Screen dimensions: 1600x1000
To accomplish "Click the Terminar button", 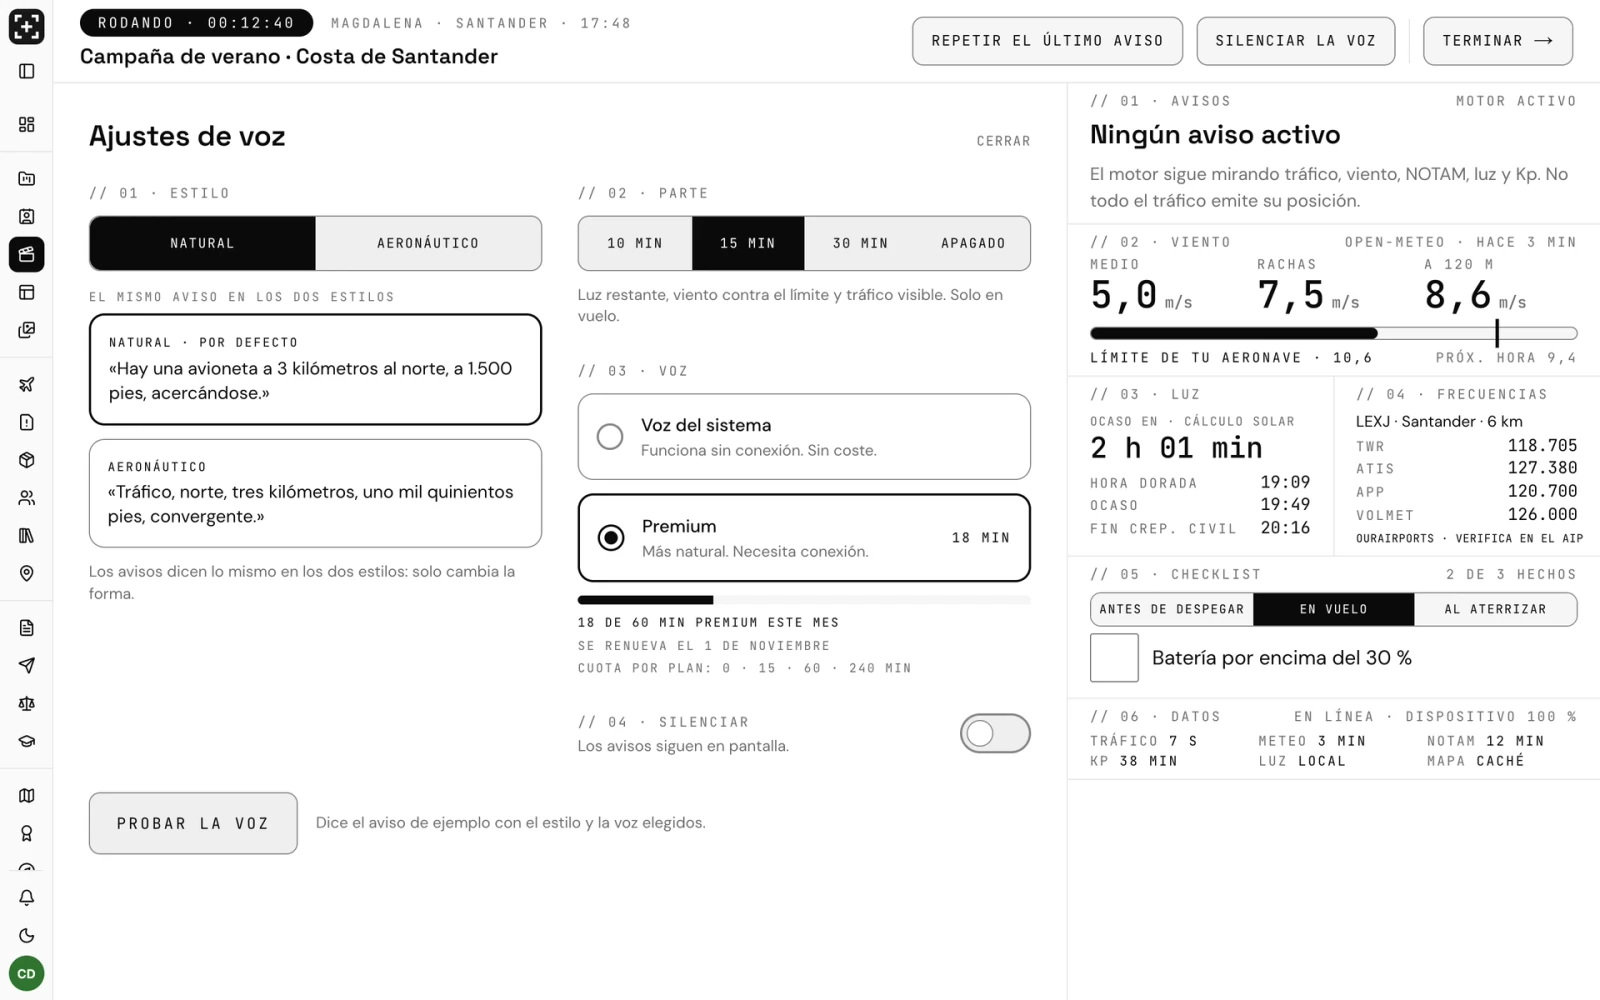I will click(x=1497, y=41).
